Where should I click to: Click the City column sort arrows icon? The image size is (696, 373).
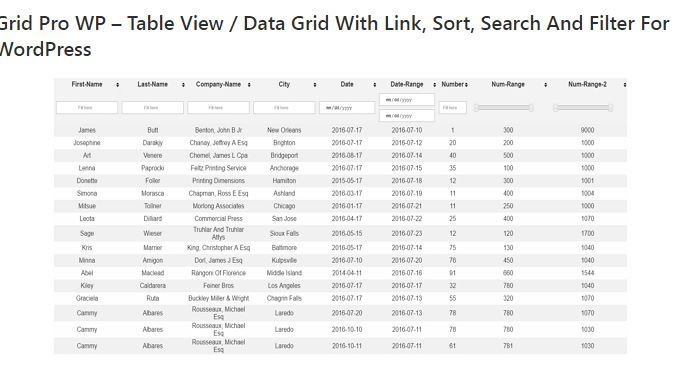315,85
